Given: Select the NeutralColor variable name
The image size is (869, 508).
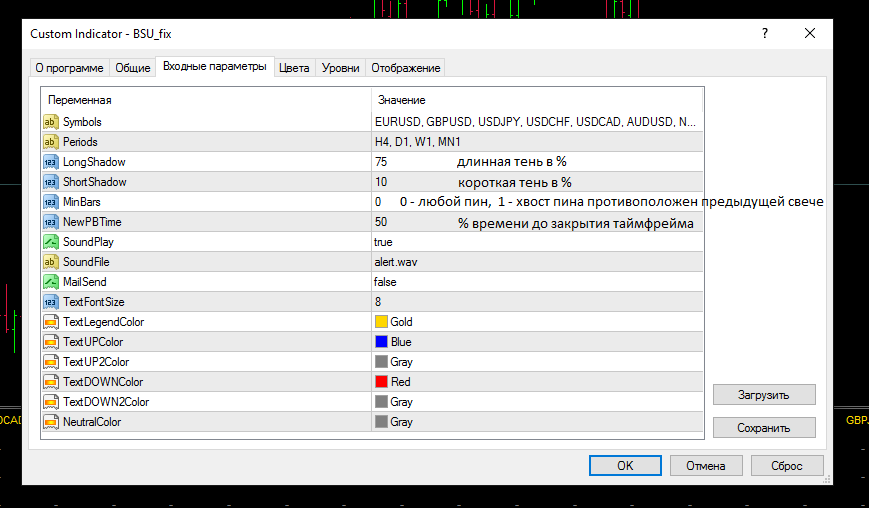Looking at the screenshot, I should coord(92,422).
